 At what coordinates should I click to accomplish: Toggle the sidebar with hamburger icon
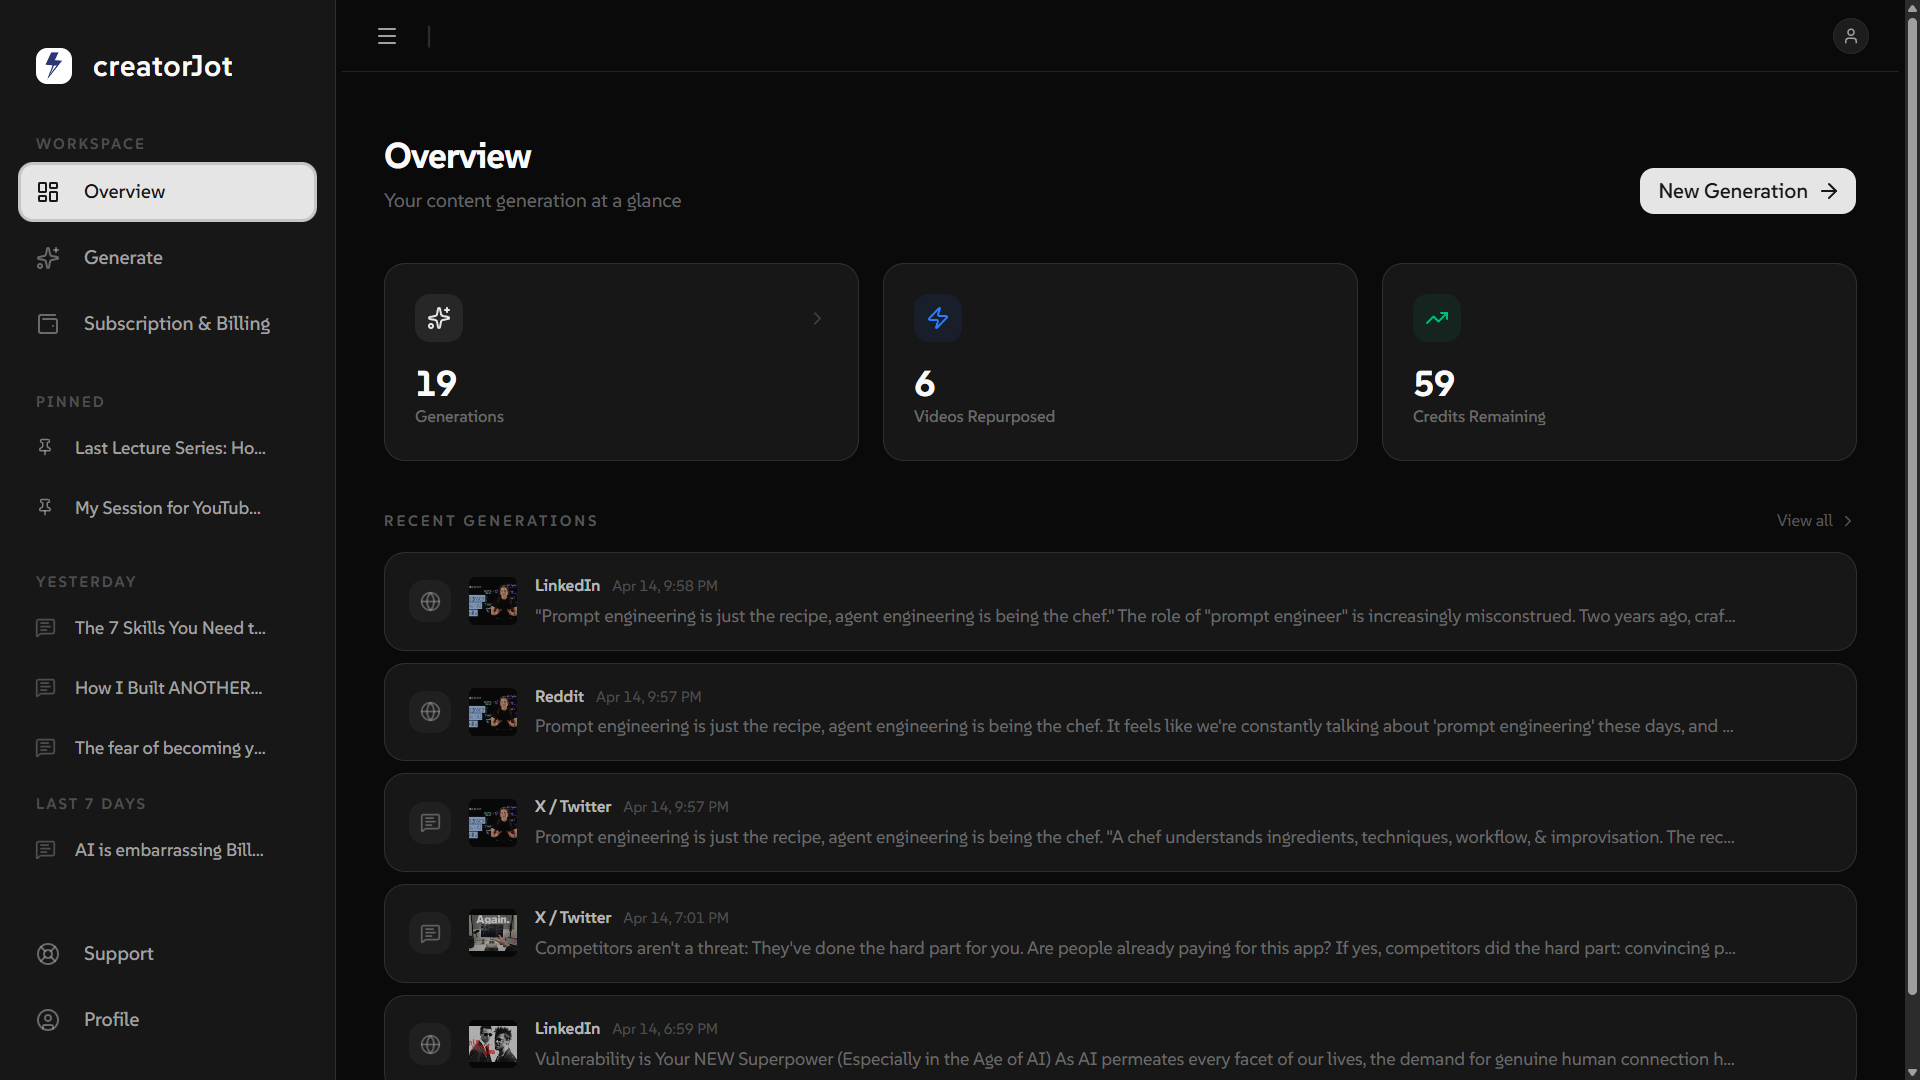pos(387,37)
